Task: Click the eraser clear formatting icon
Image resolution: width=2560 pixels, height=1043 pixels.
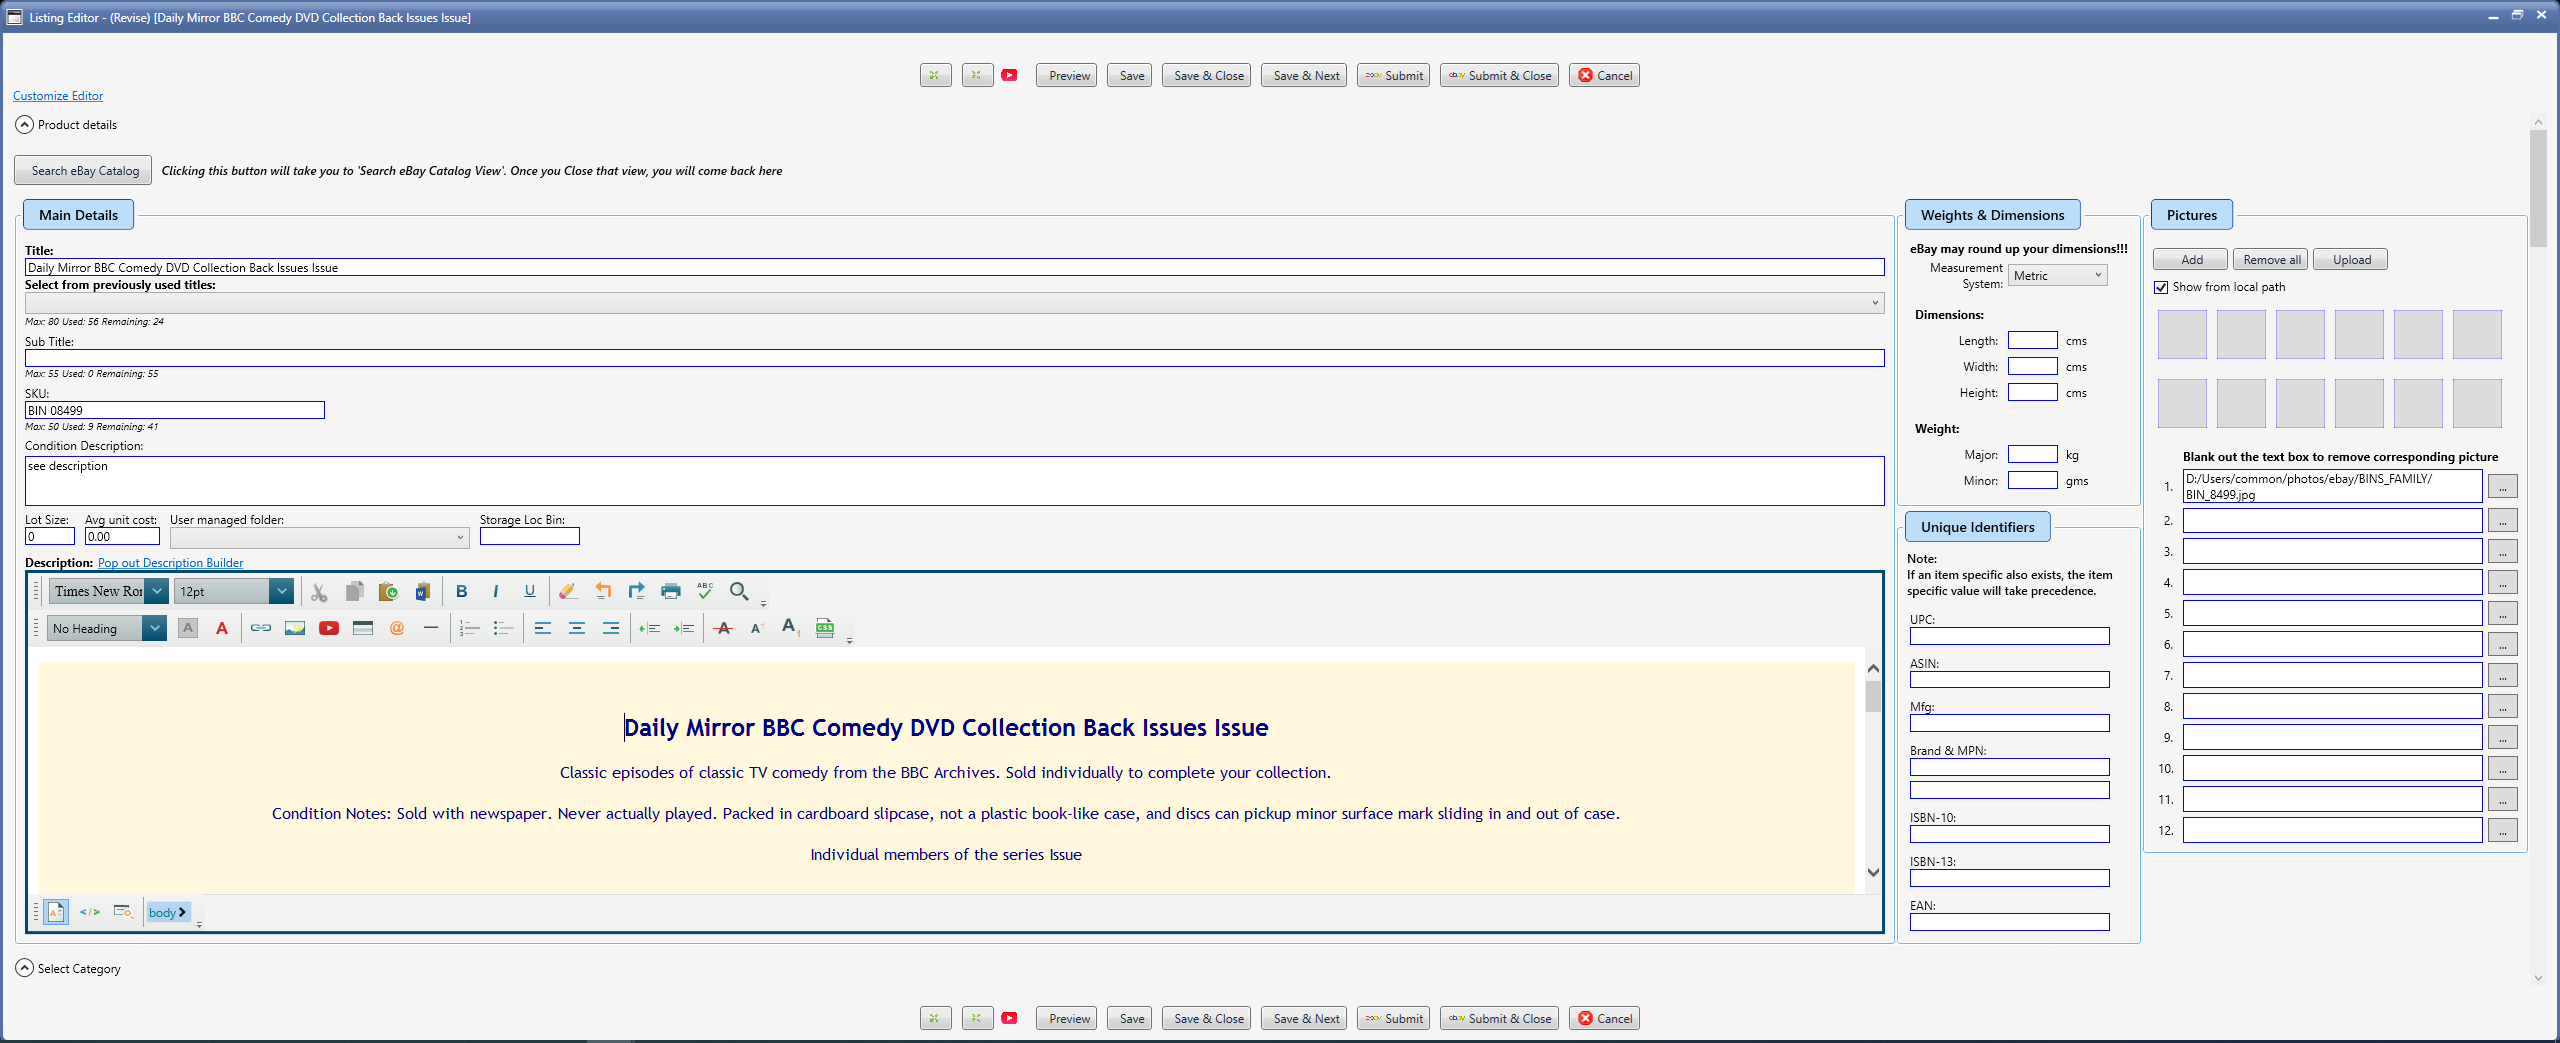Action: 567,592
